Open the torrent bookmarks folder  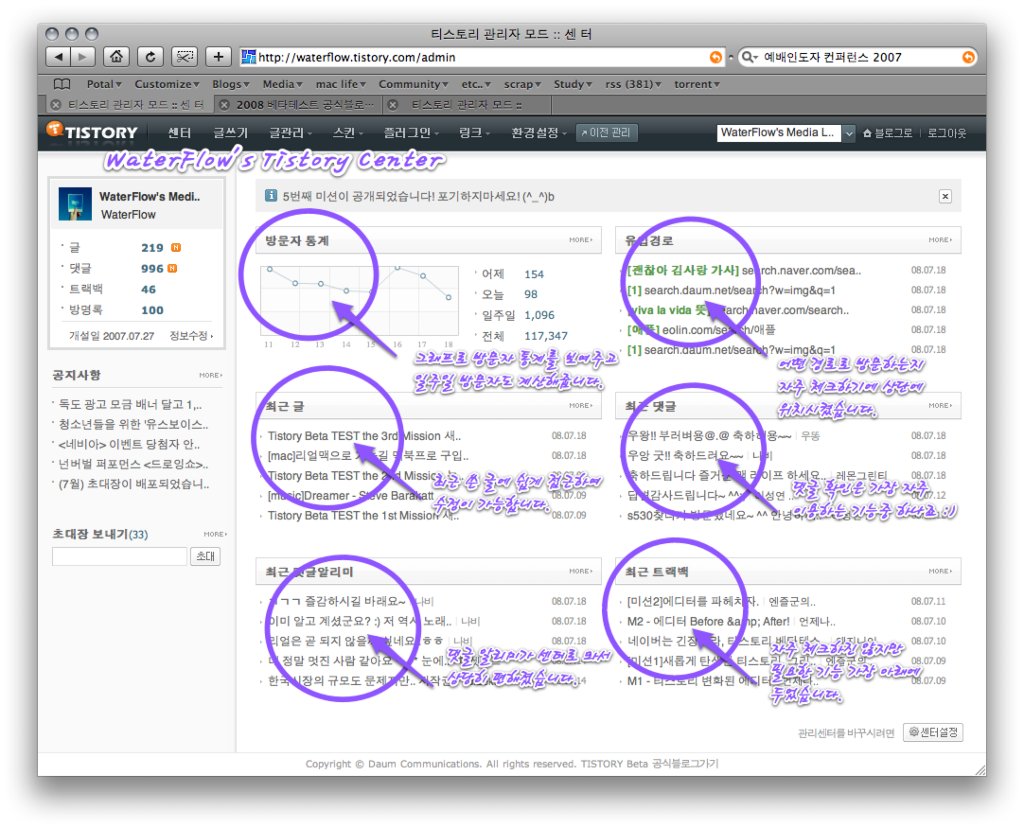click(696, 84)
